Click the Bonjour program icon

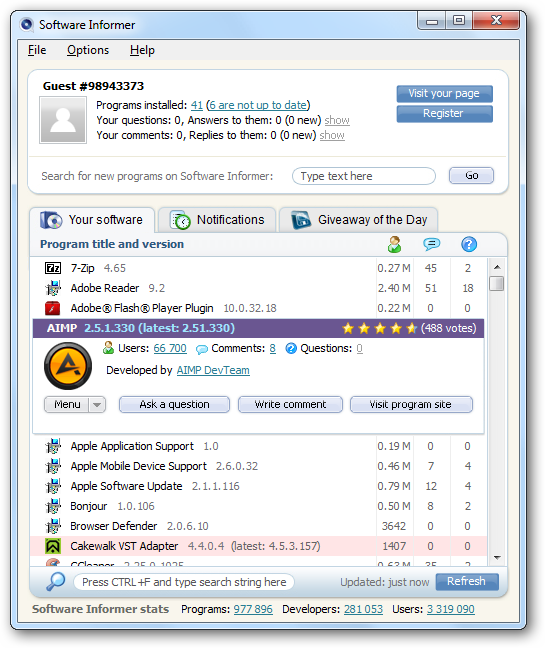(53, 506)
